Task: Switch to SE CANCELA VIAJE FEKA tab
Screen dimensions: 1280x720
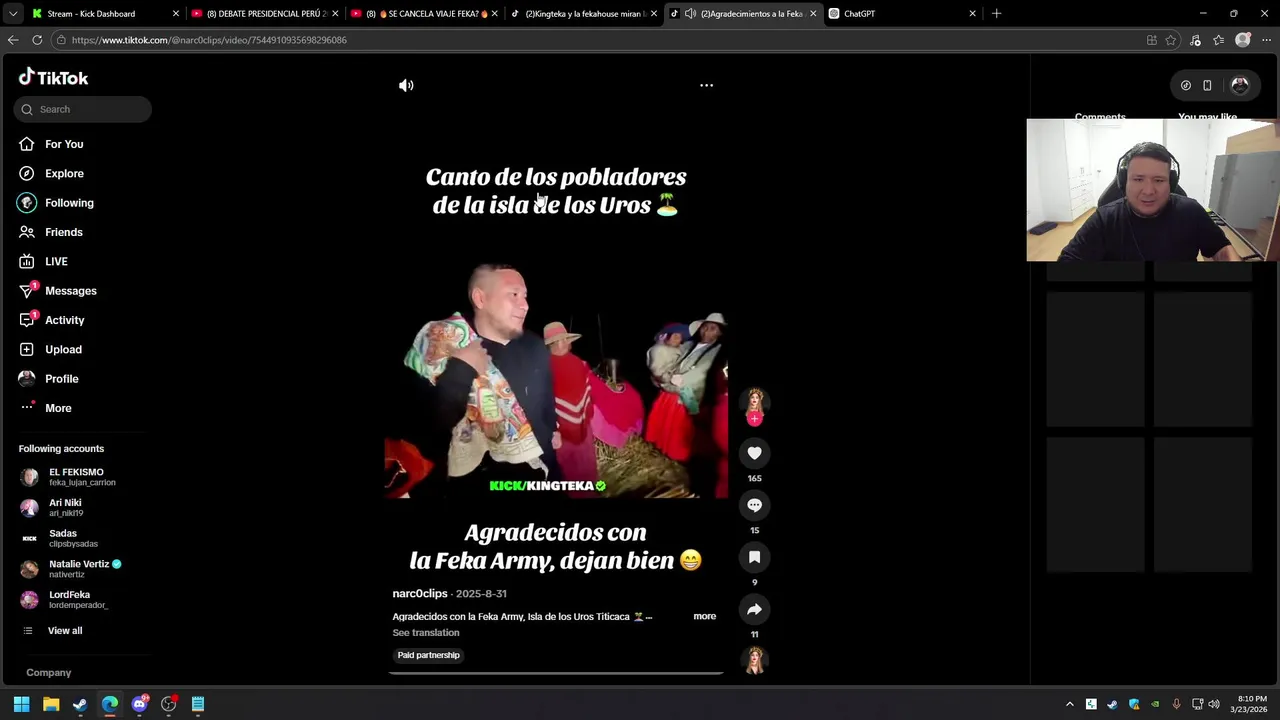Action: [425, 14]
